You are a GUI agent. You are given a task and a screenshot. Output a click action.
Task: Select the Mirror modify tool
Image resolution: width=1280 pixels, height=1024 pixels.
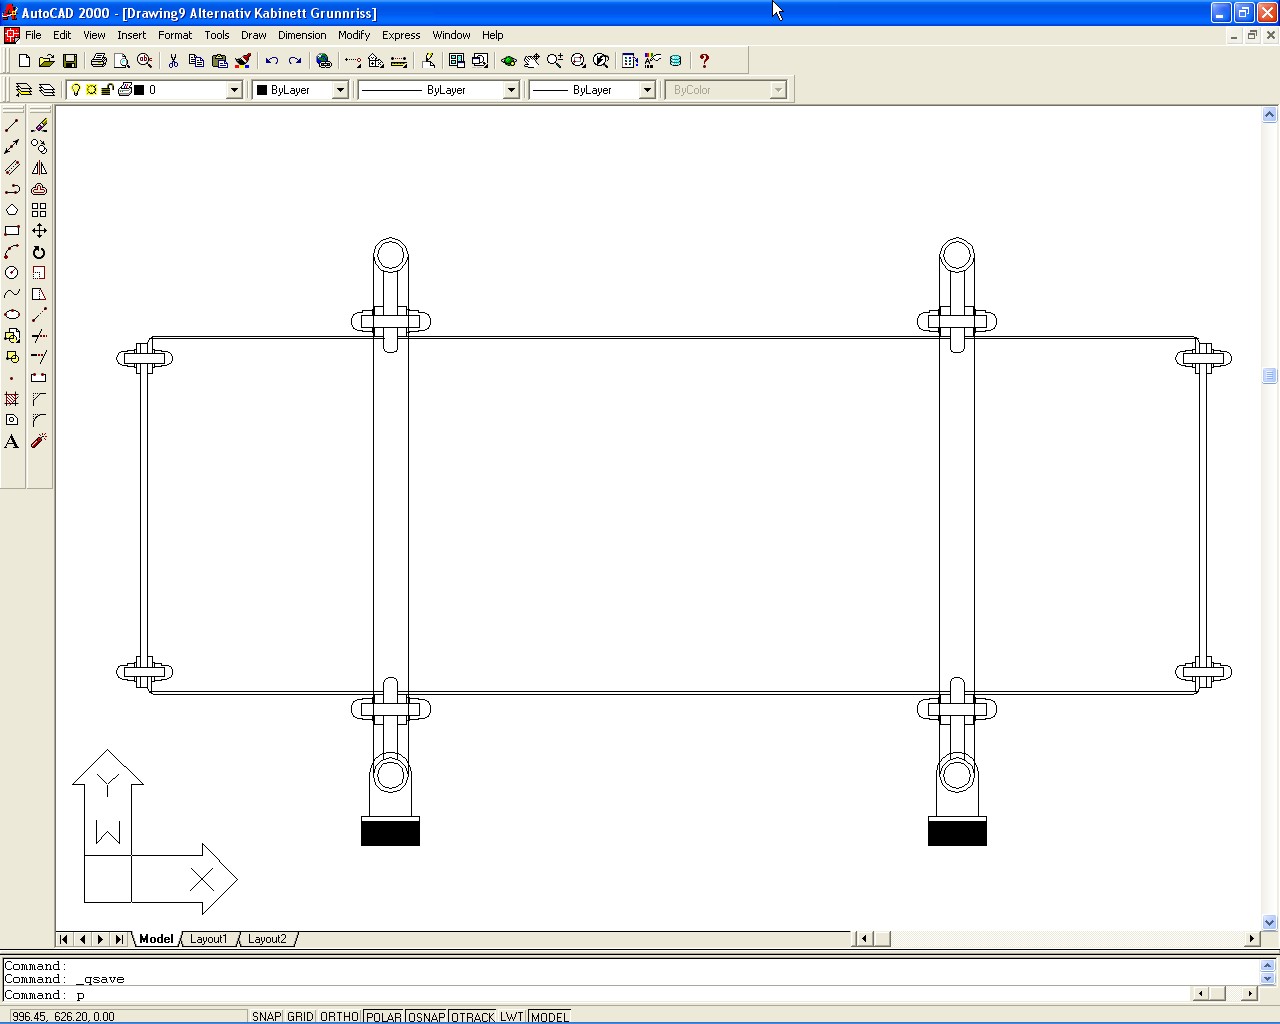pos(39,168)
